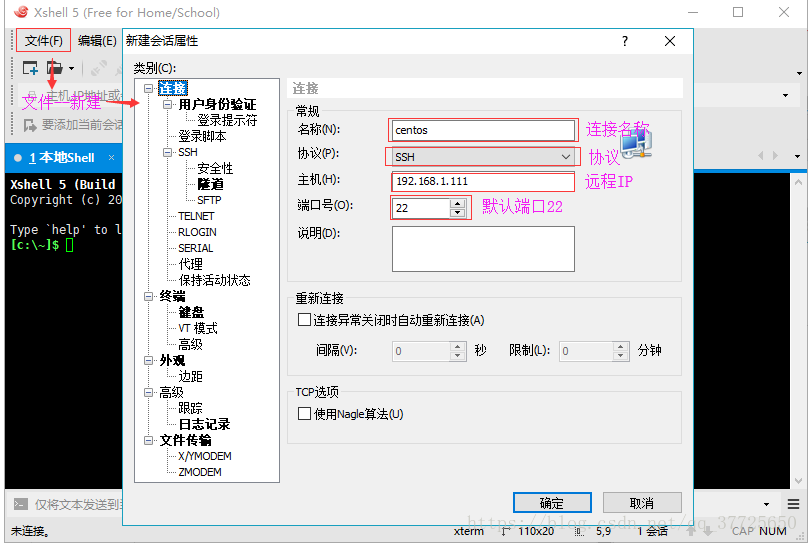Click the 限制 minutes input field

pos(586,351)
